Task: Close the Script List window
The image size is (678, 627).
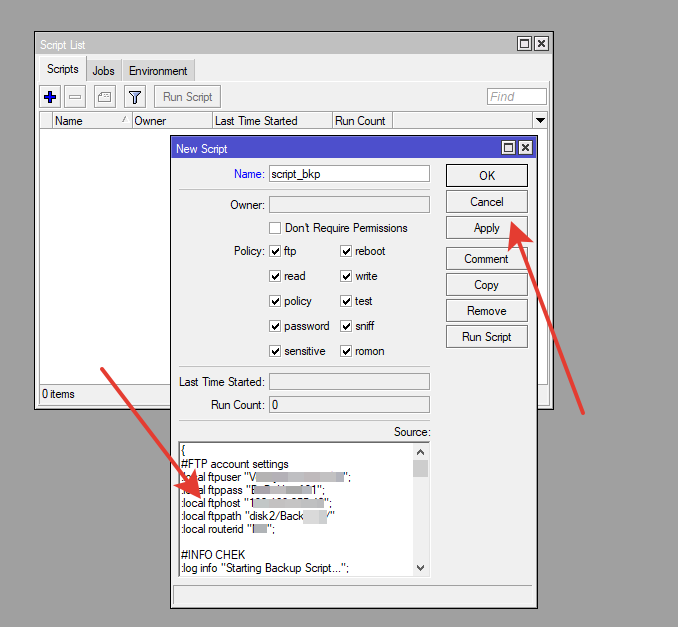Action: [x=541, y=44]
